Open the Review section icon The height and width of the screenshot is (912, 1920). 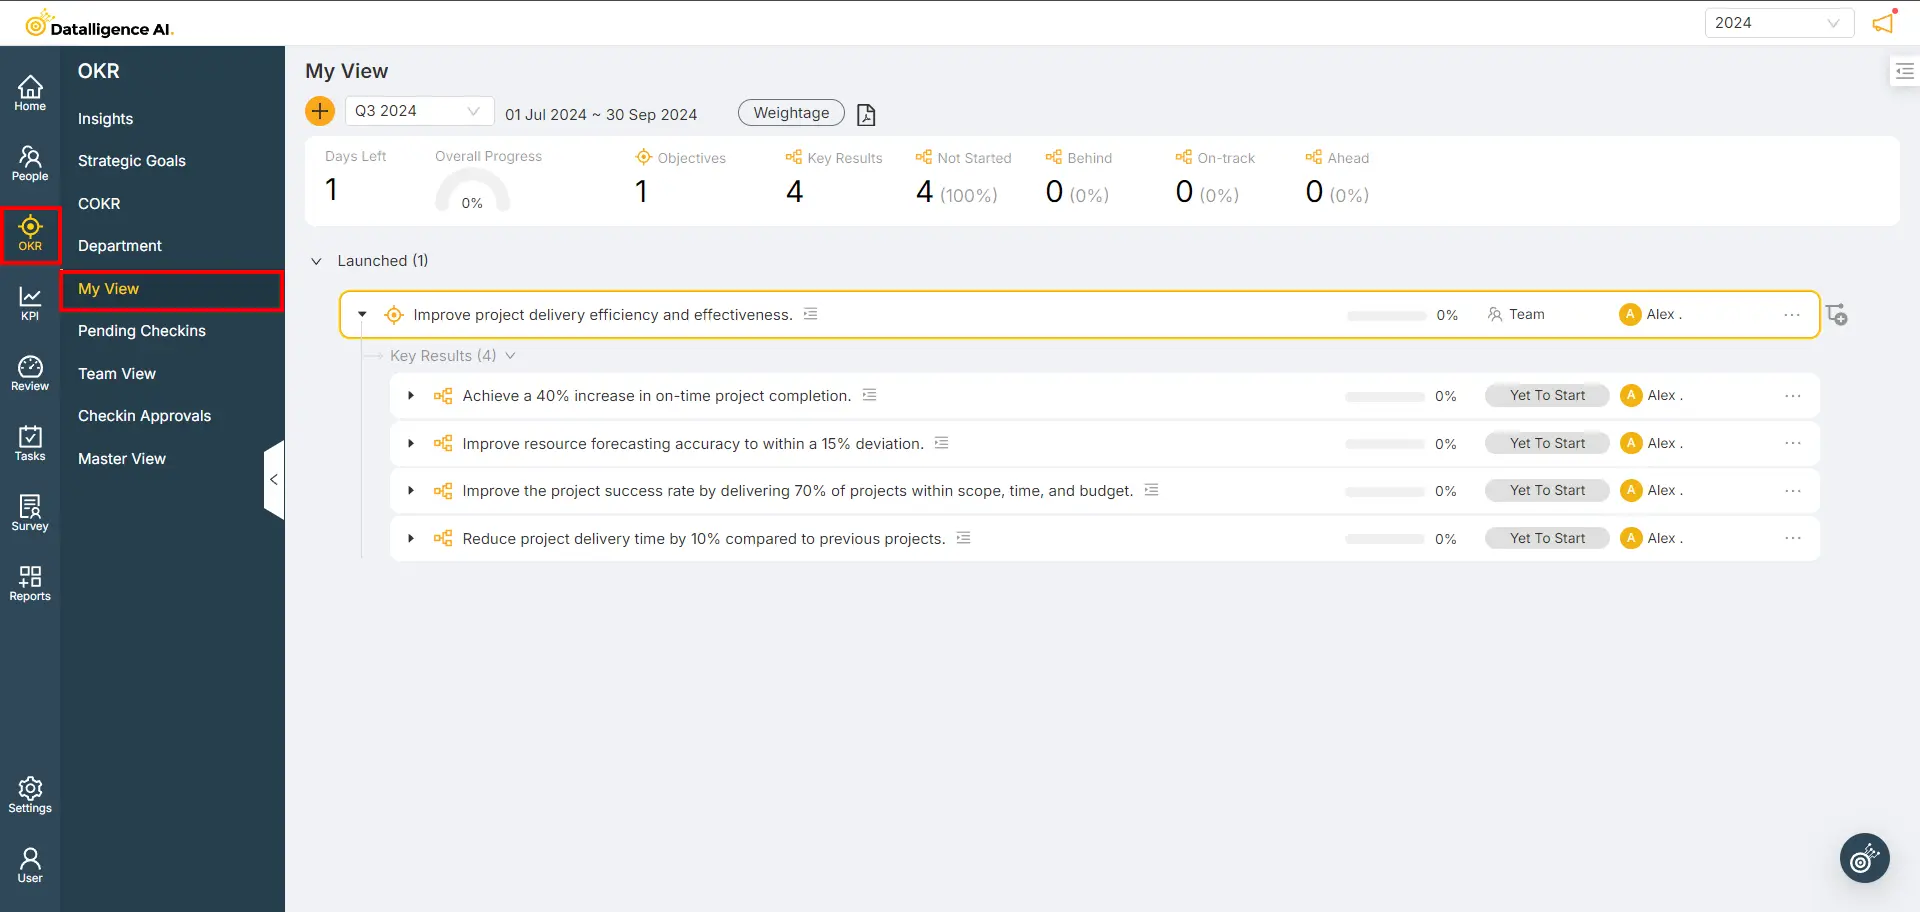tap(29, 371)
